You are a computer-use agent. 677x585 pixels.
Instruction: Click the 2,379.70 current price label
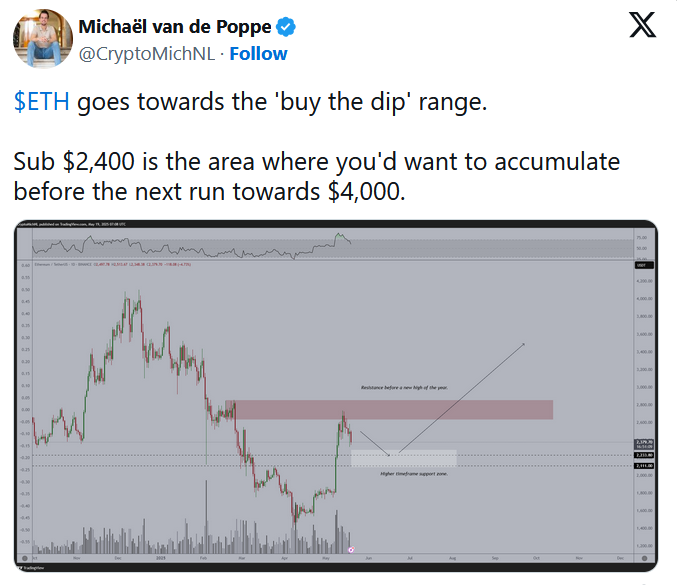pyautogui.click(x=644, y=444)
